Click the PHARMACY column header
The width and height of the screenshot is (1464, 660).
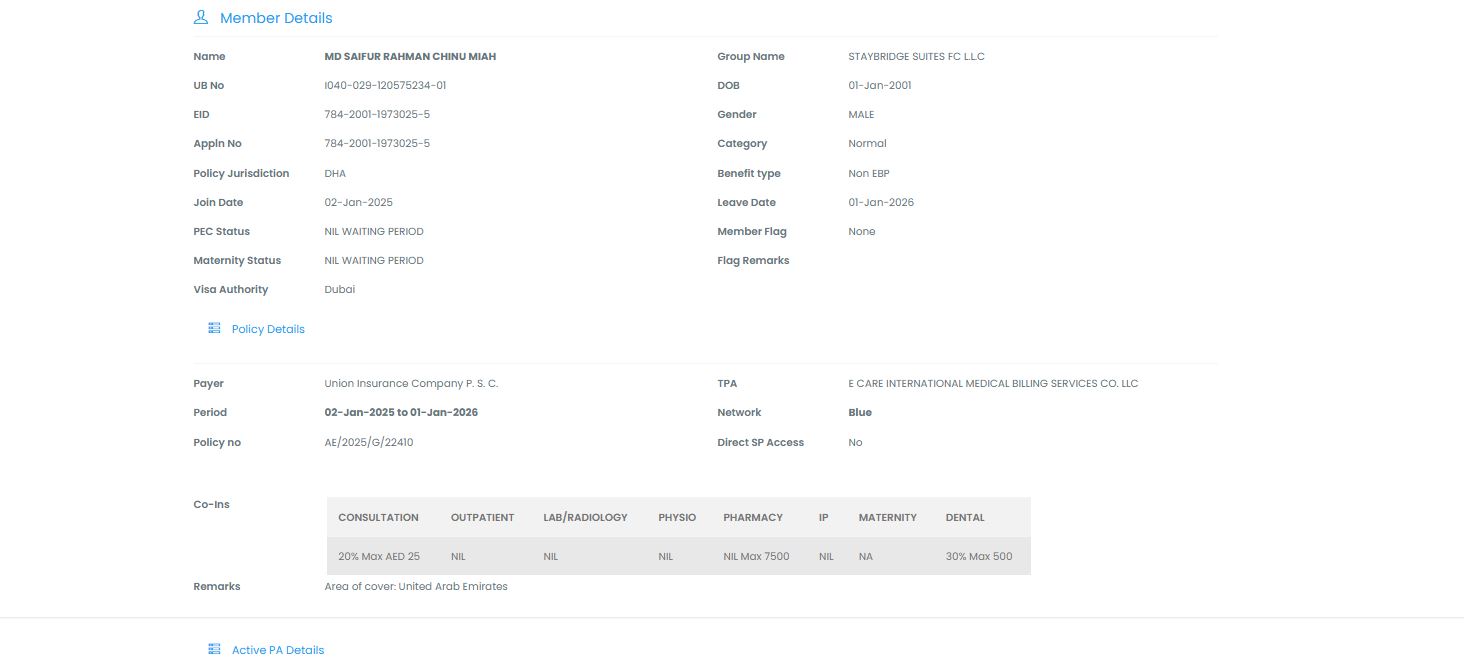753,518
